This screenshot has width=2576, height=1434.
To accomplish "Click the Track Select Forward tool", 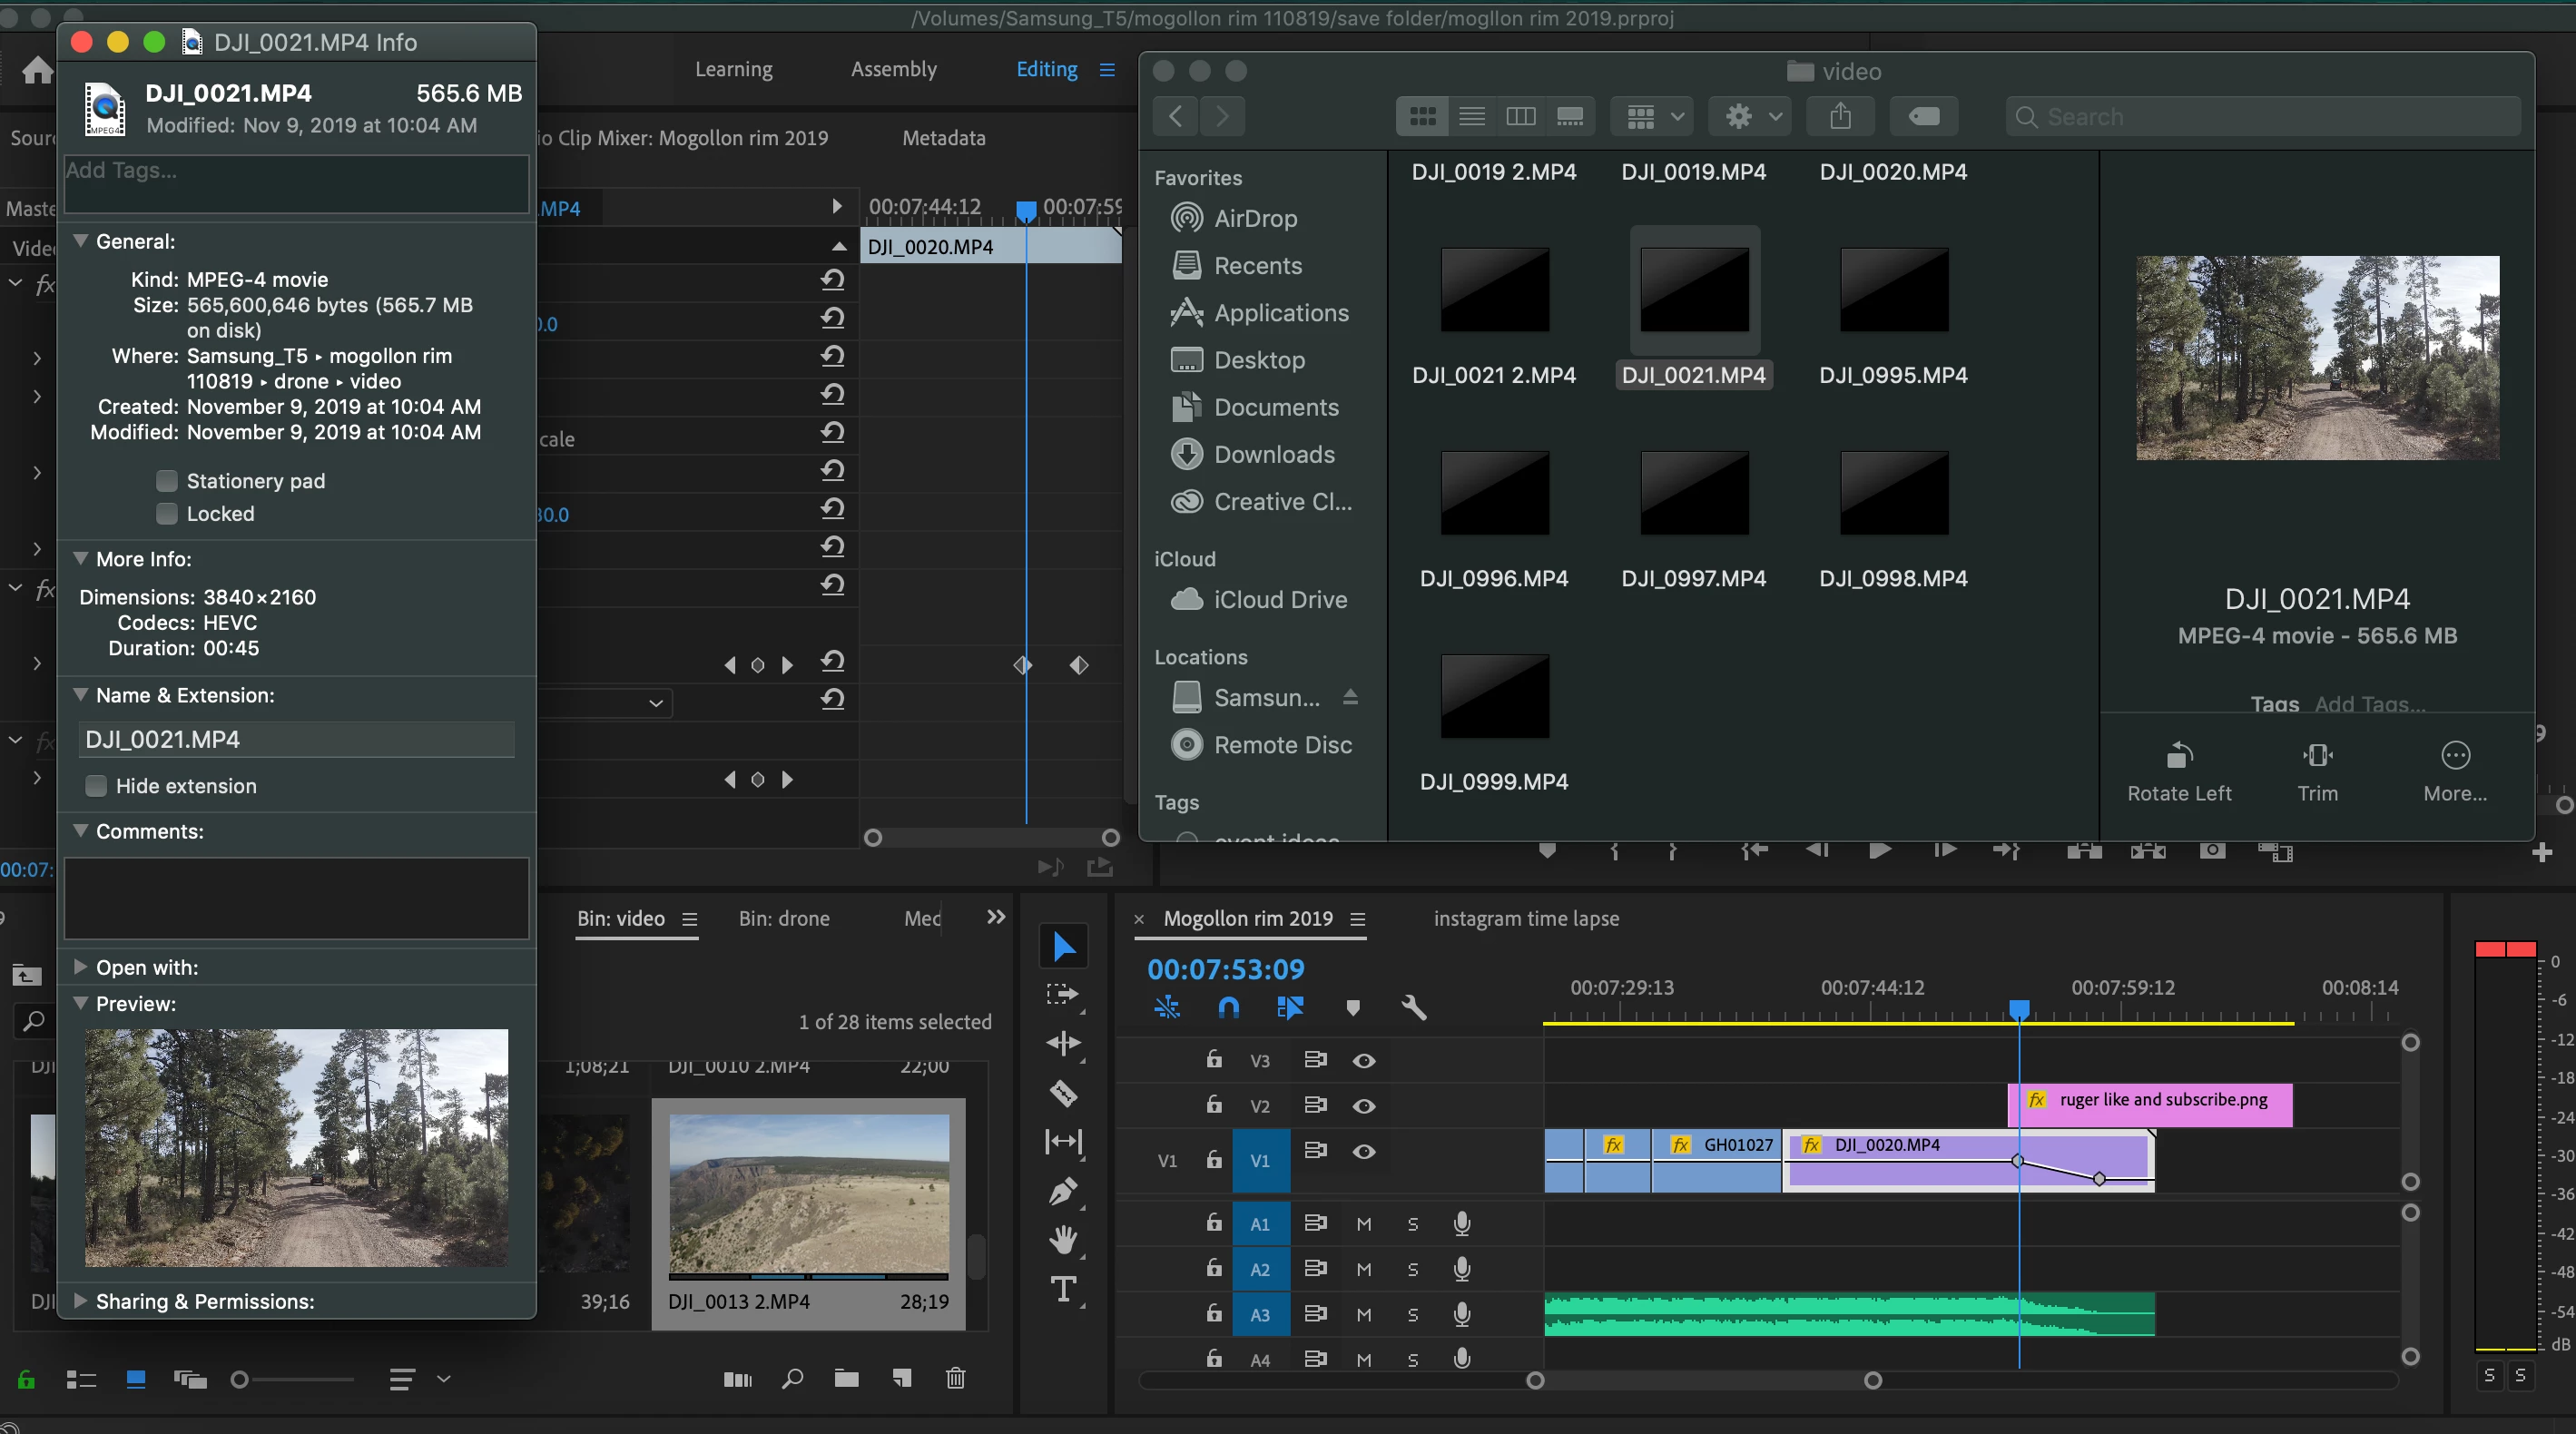I will [1063, 994].
